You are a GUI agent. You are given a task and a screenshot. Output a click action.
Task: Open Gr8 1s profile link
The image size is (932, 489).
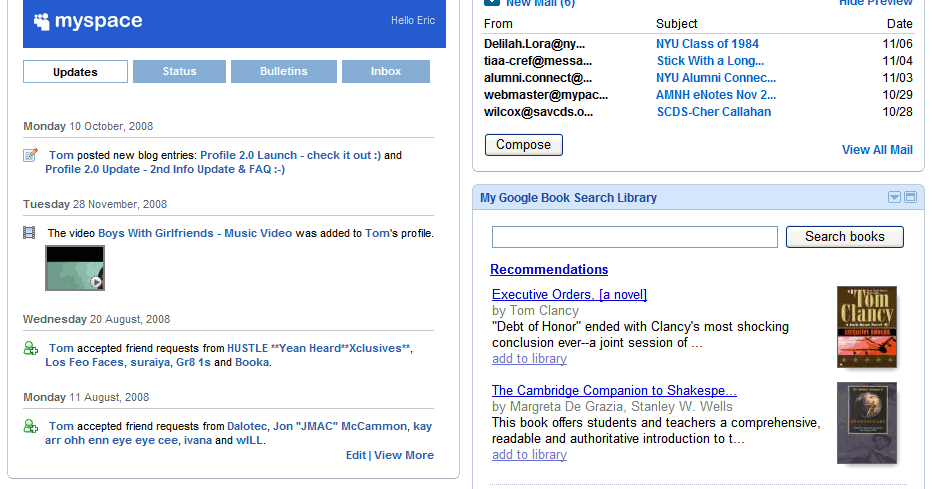point(193,362)
